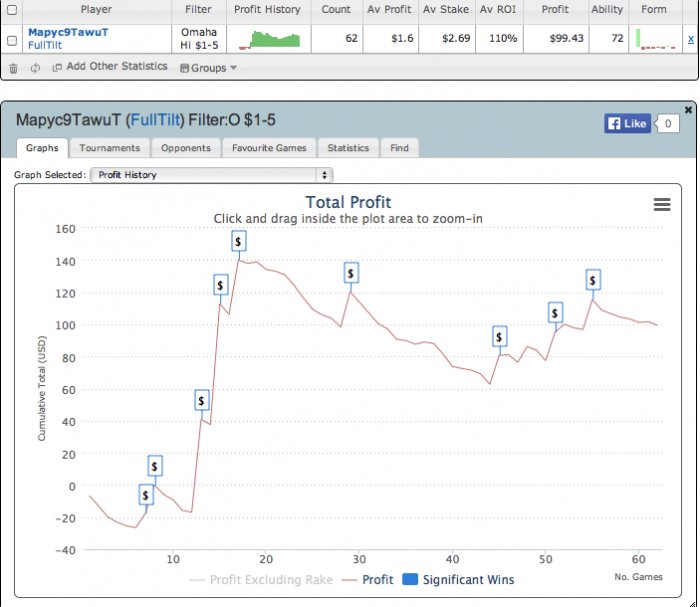Open the Mapyc9TawuT player link

point(68,33)
